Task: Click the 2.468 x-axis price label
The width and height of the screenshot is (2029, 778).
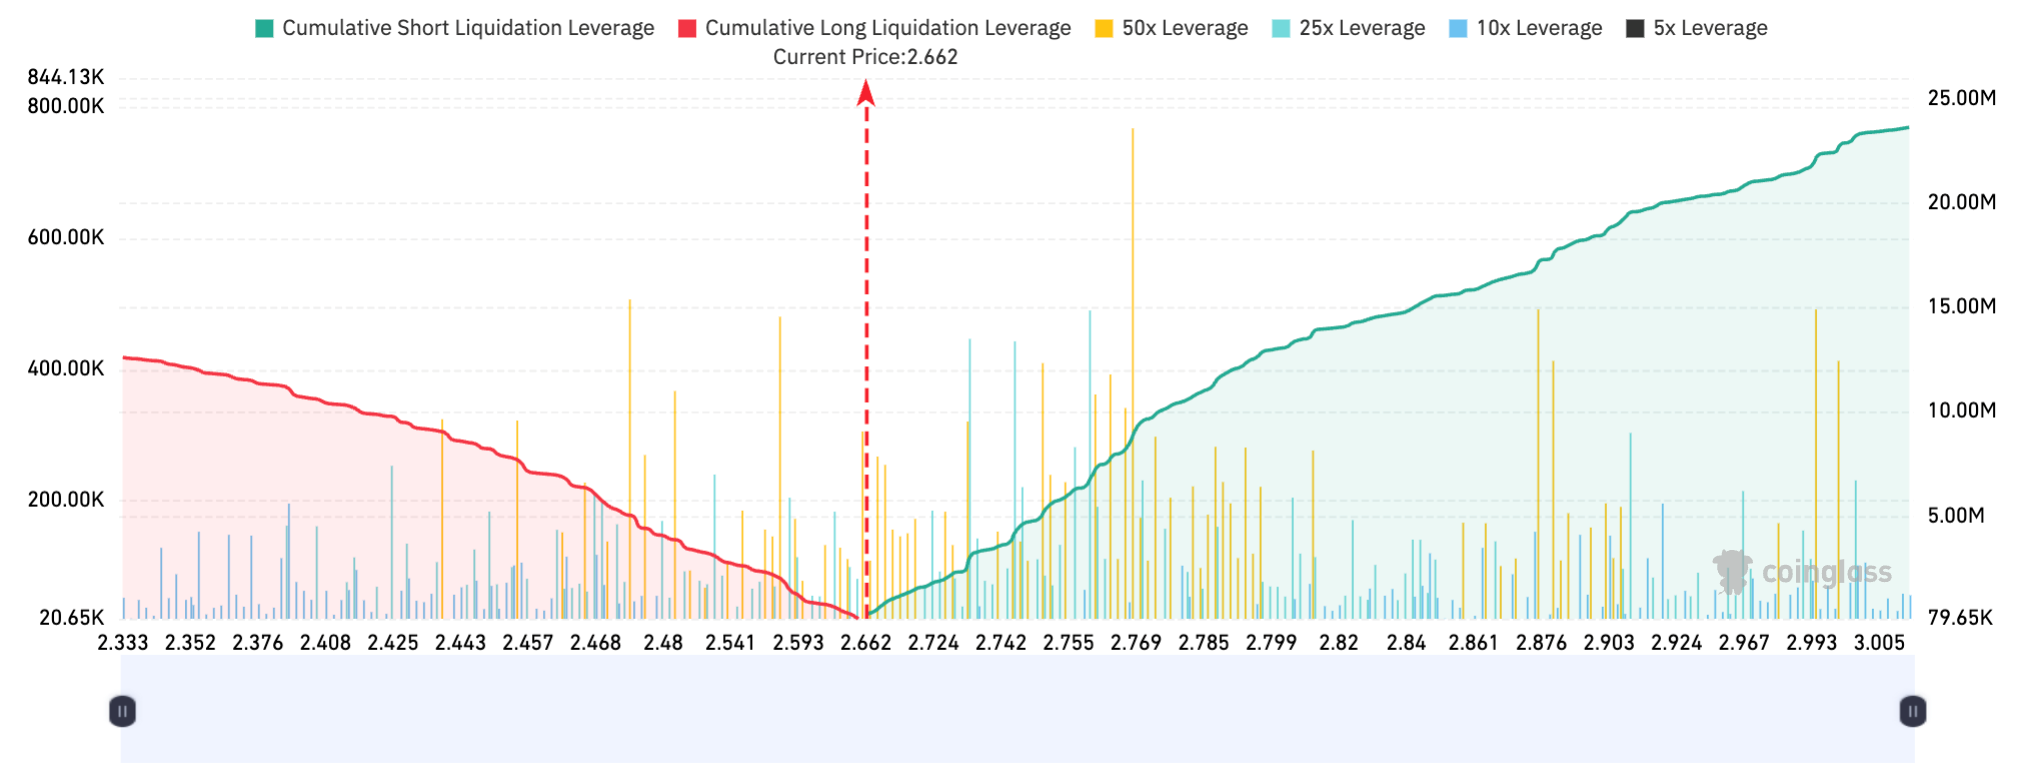Action: pyautogui.click(x=596, y=642)
